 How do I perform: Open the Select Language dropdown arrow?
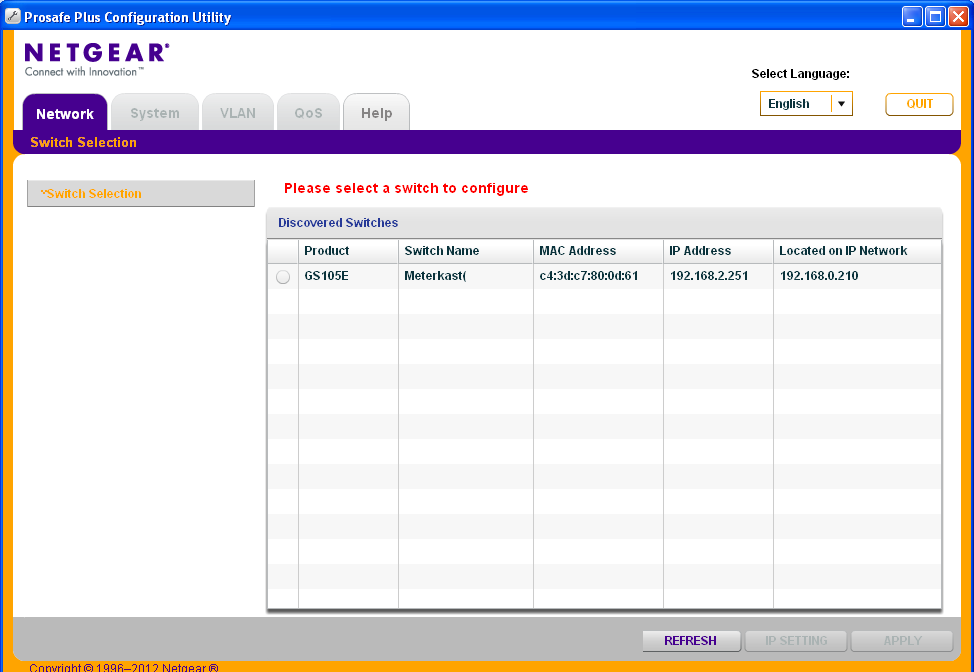tap(842, 104)
